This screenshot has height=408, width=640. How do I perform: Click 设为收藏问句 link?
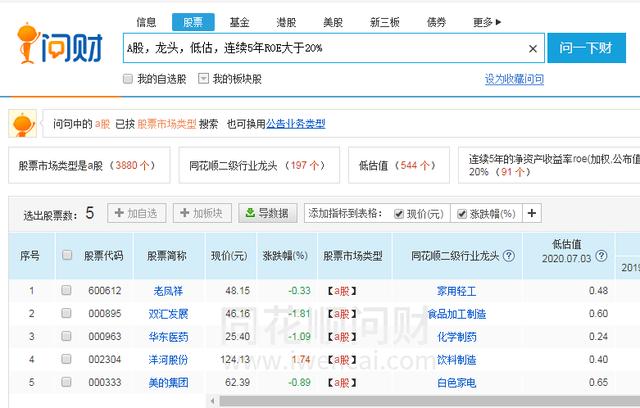[514, 79]
